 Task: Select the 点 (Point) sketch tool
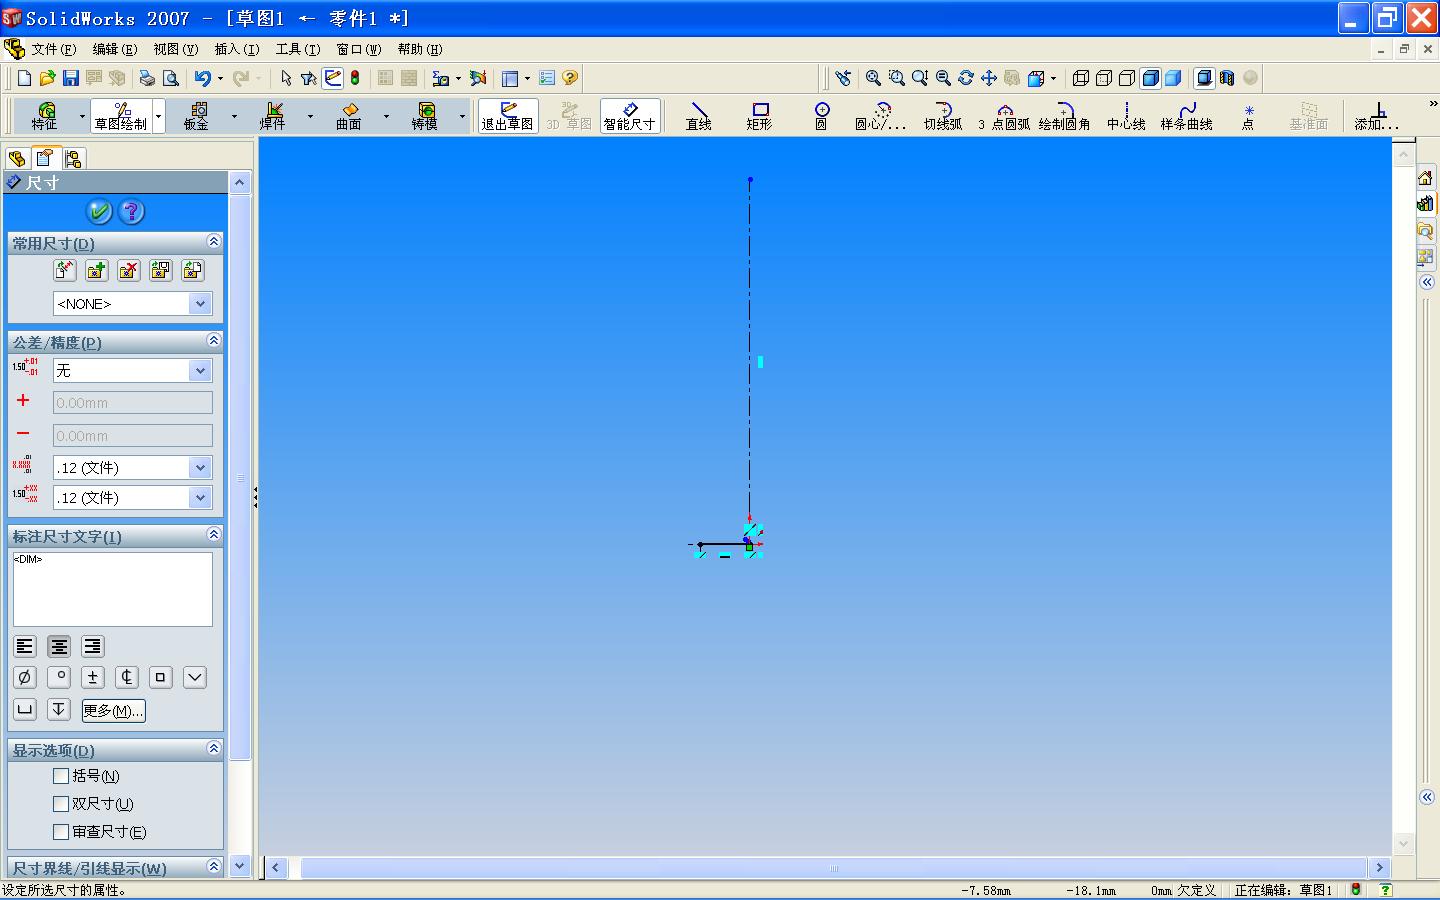point(1248,116)
